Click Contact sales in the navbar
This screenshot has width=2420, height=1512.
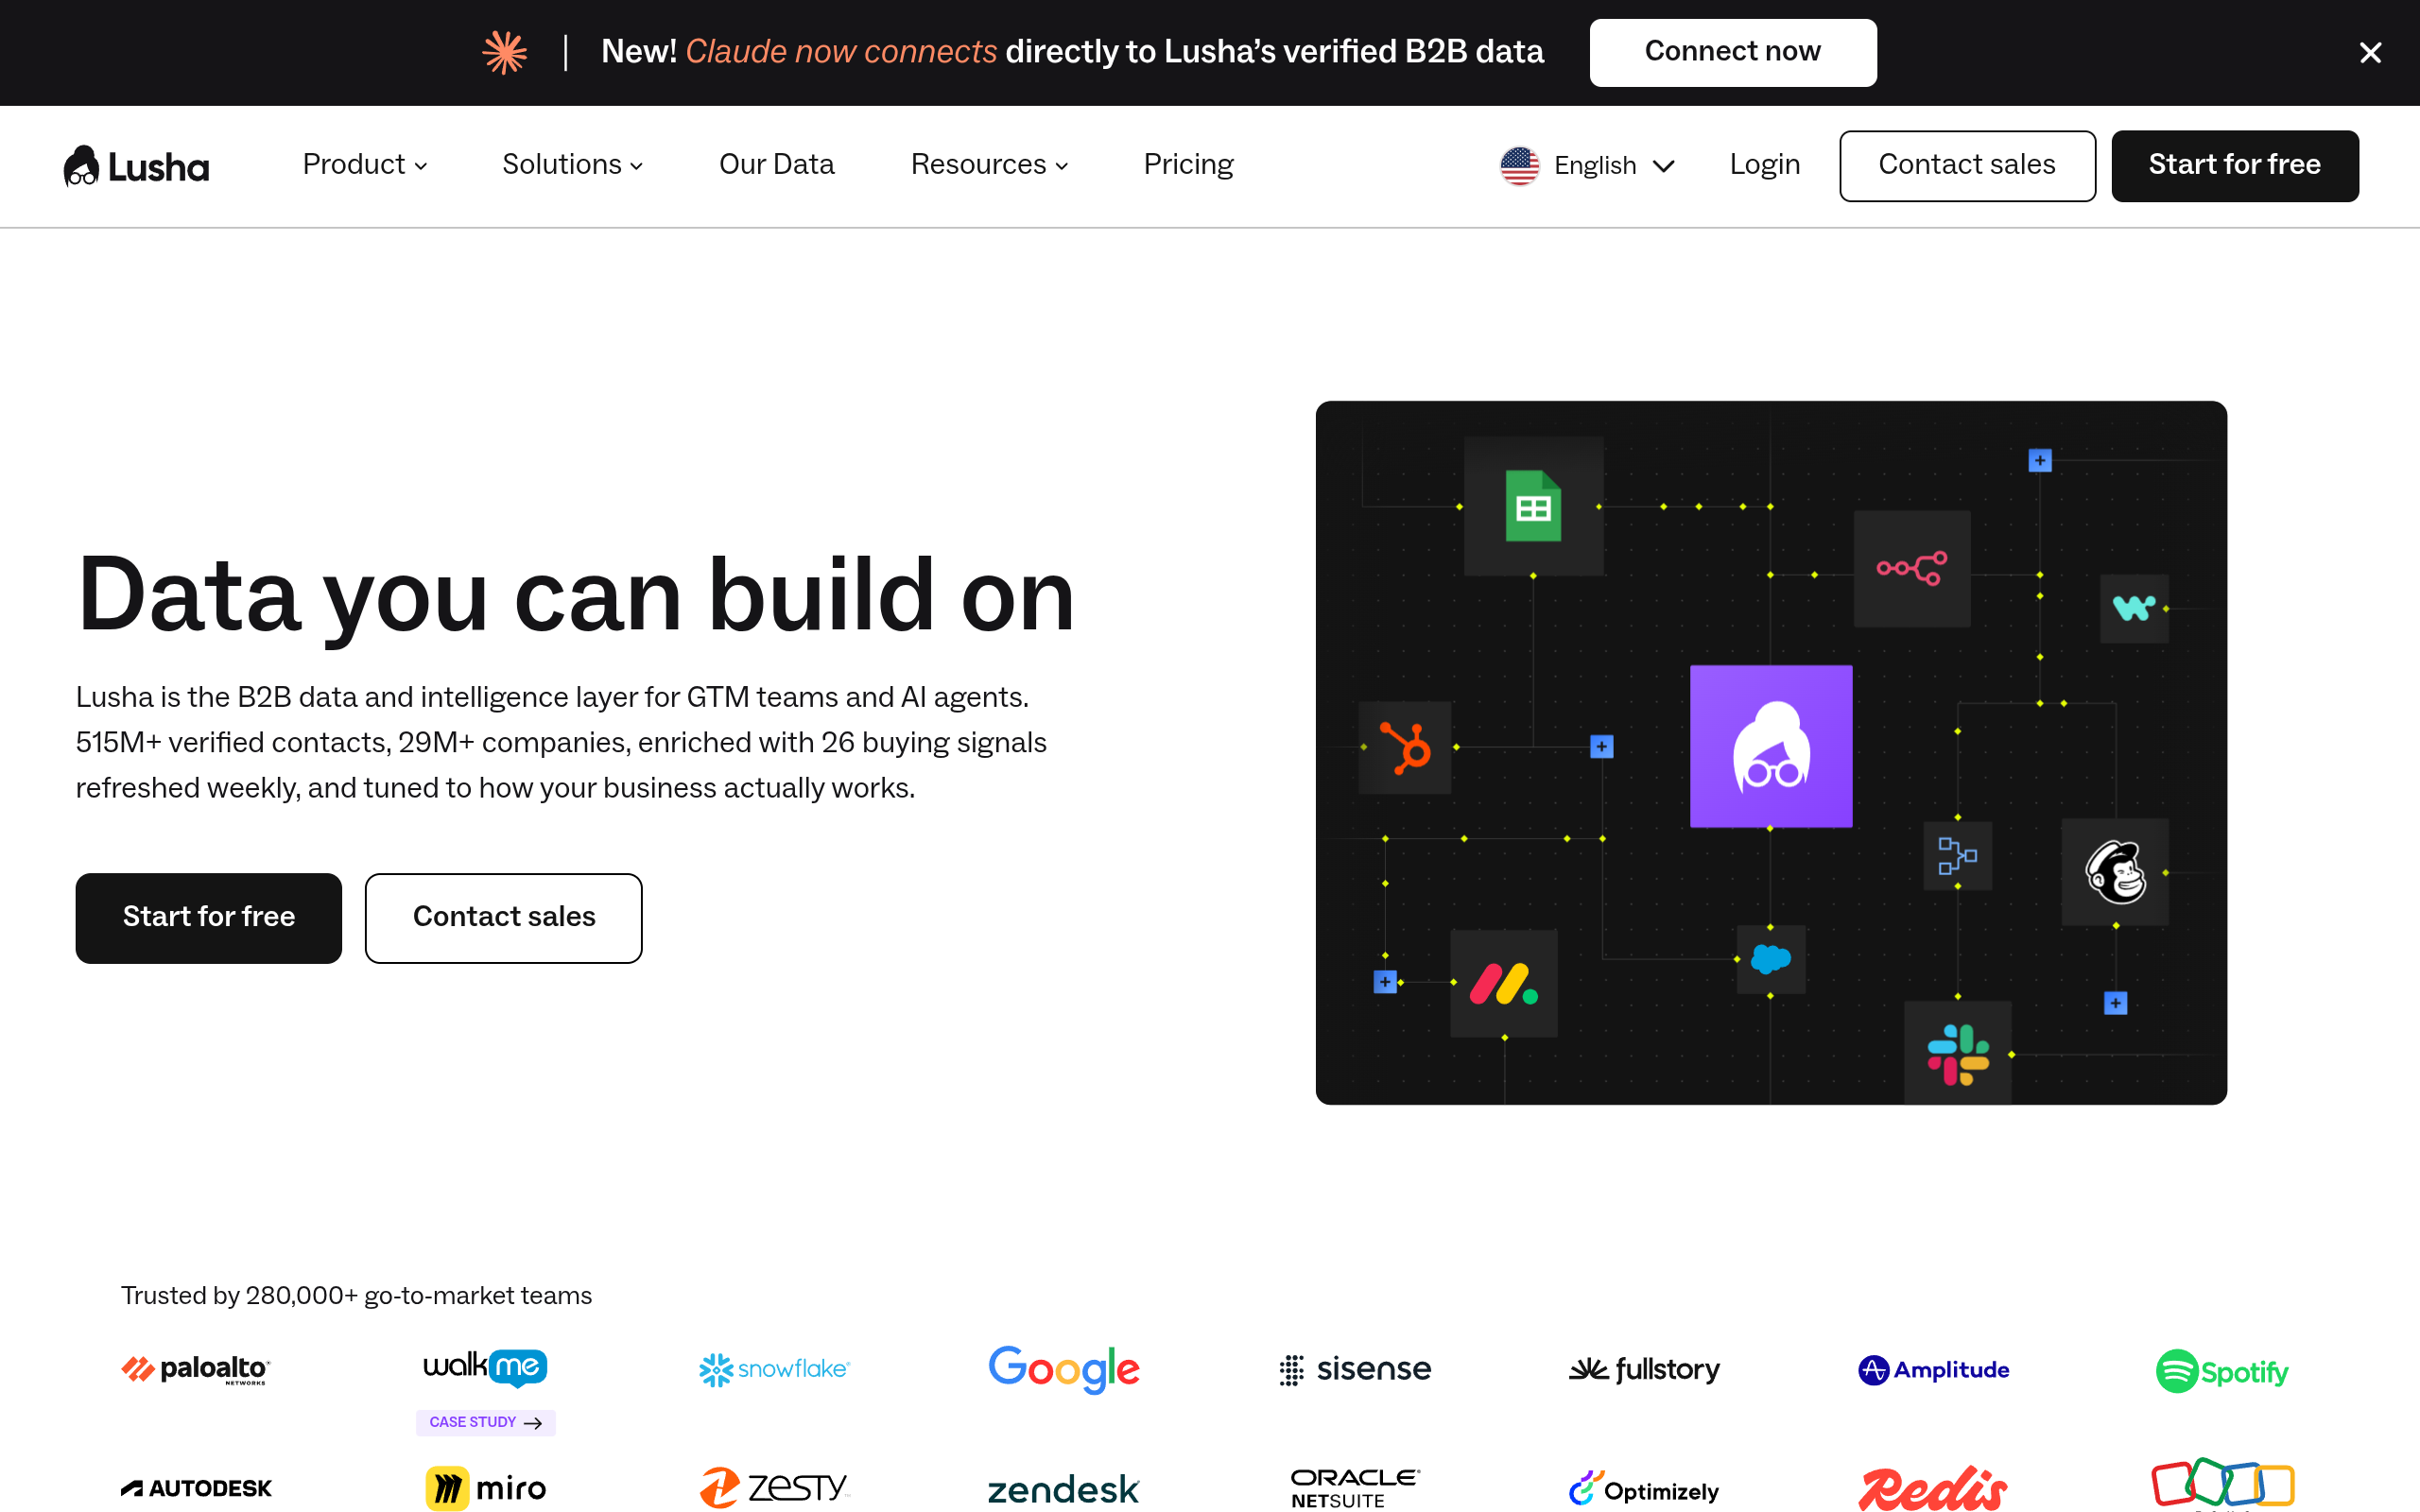(1967, 166)
